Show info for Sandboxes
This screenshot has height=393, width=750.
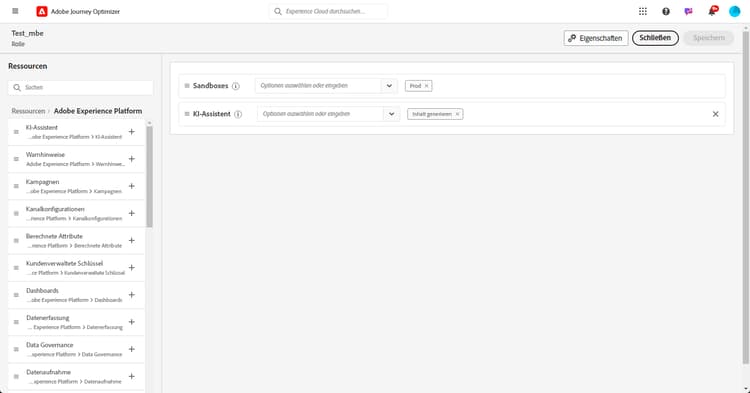pyautogui.click(x=235, y=86)
